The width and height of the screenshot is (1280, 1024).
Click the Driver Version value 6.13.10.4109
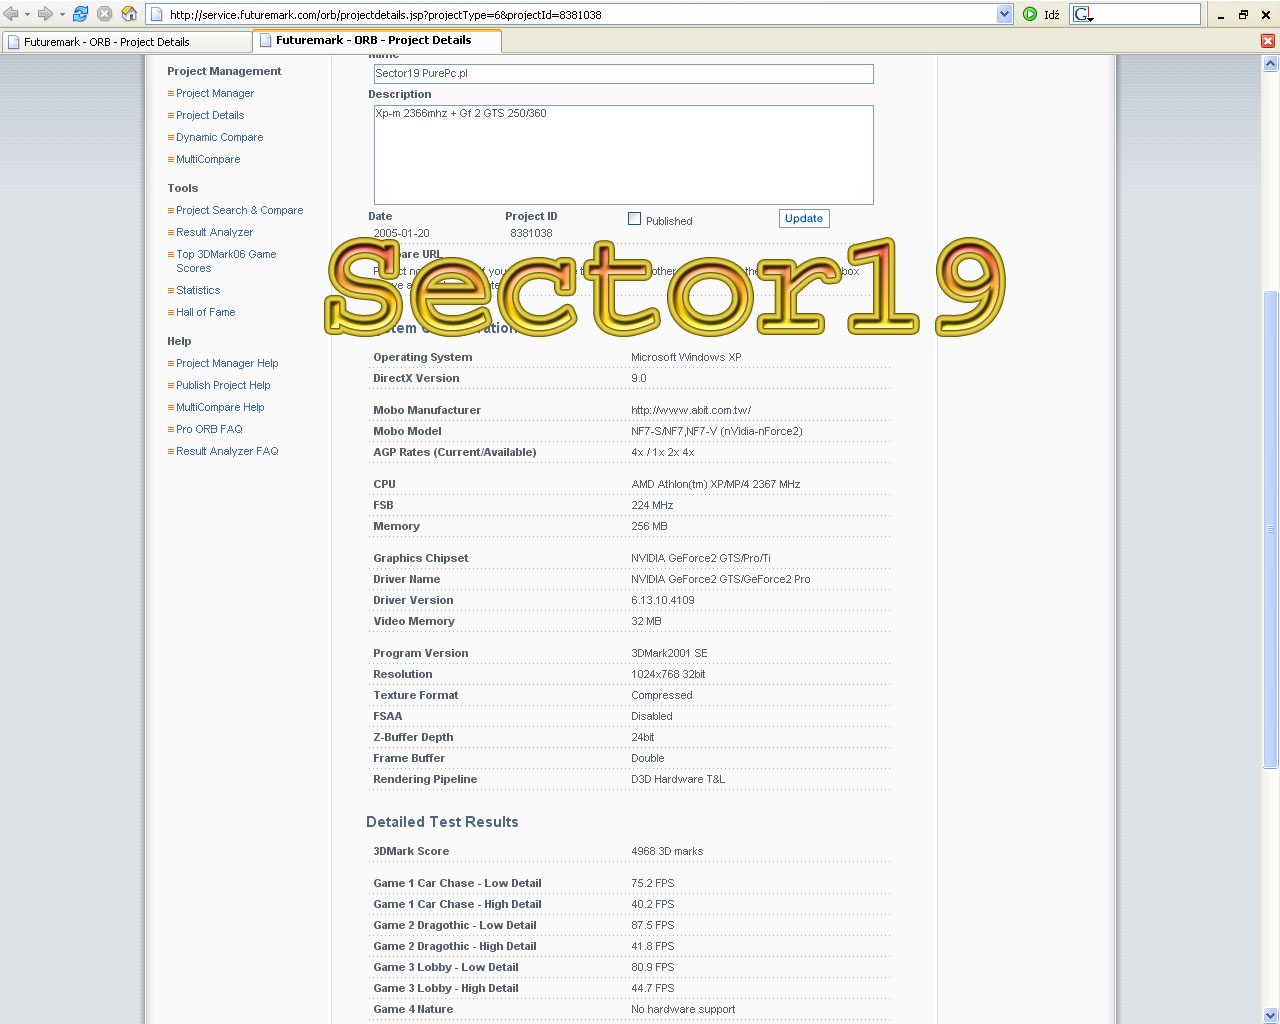[x=663, y=600]
